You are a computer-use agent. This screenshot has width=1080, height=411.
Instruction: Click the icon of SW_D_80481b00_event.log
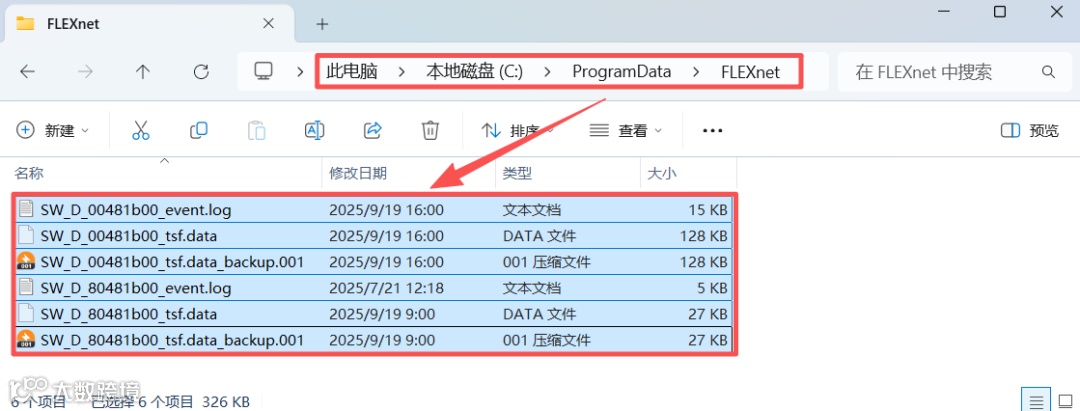click(26, 288)
